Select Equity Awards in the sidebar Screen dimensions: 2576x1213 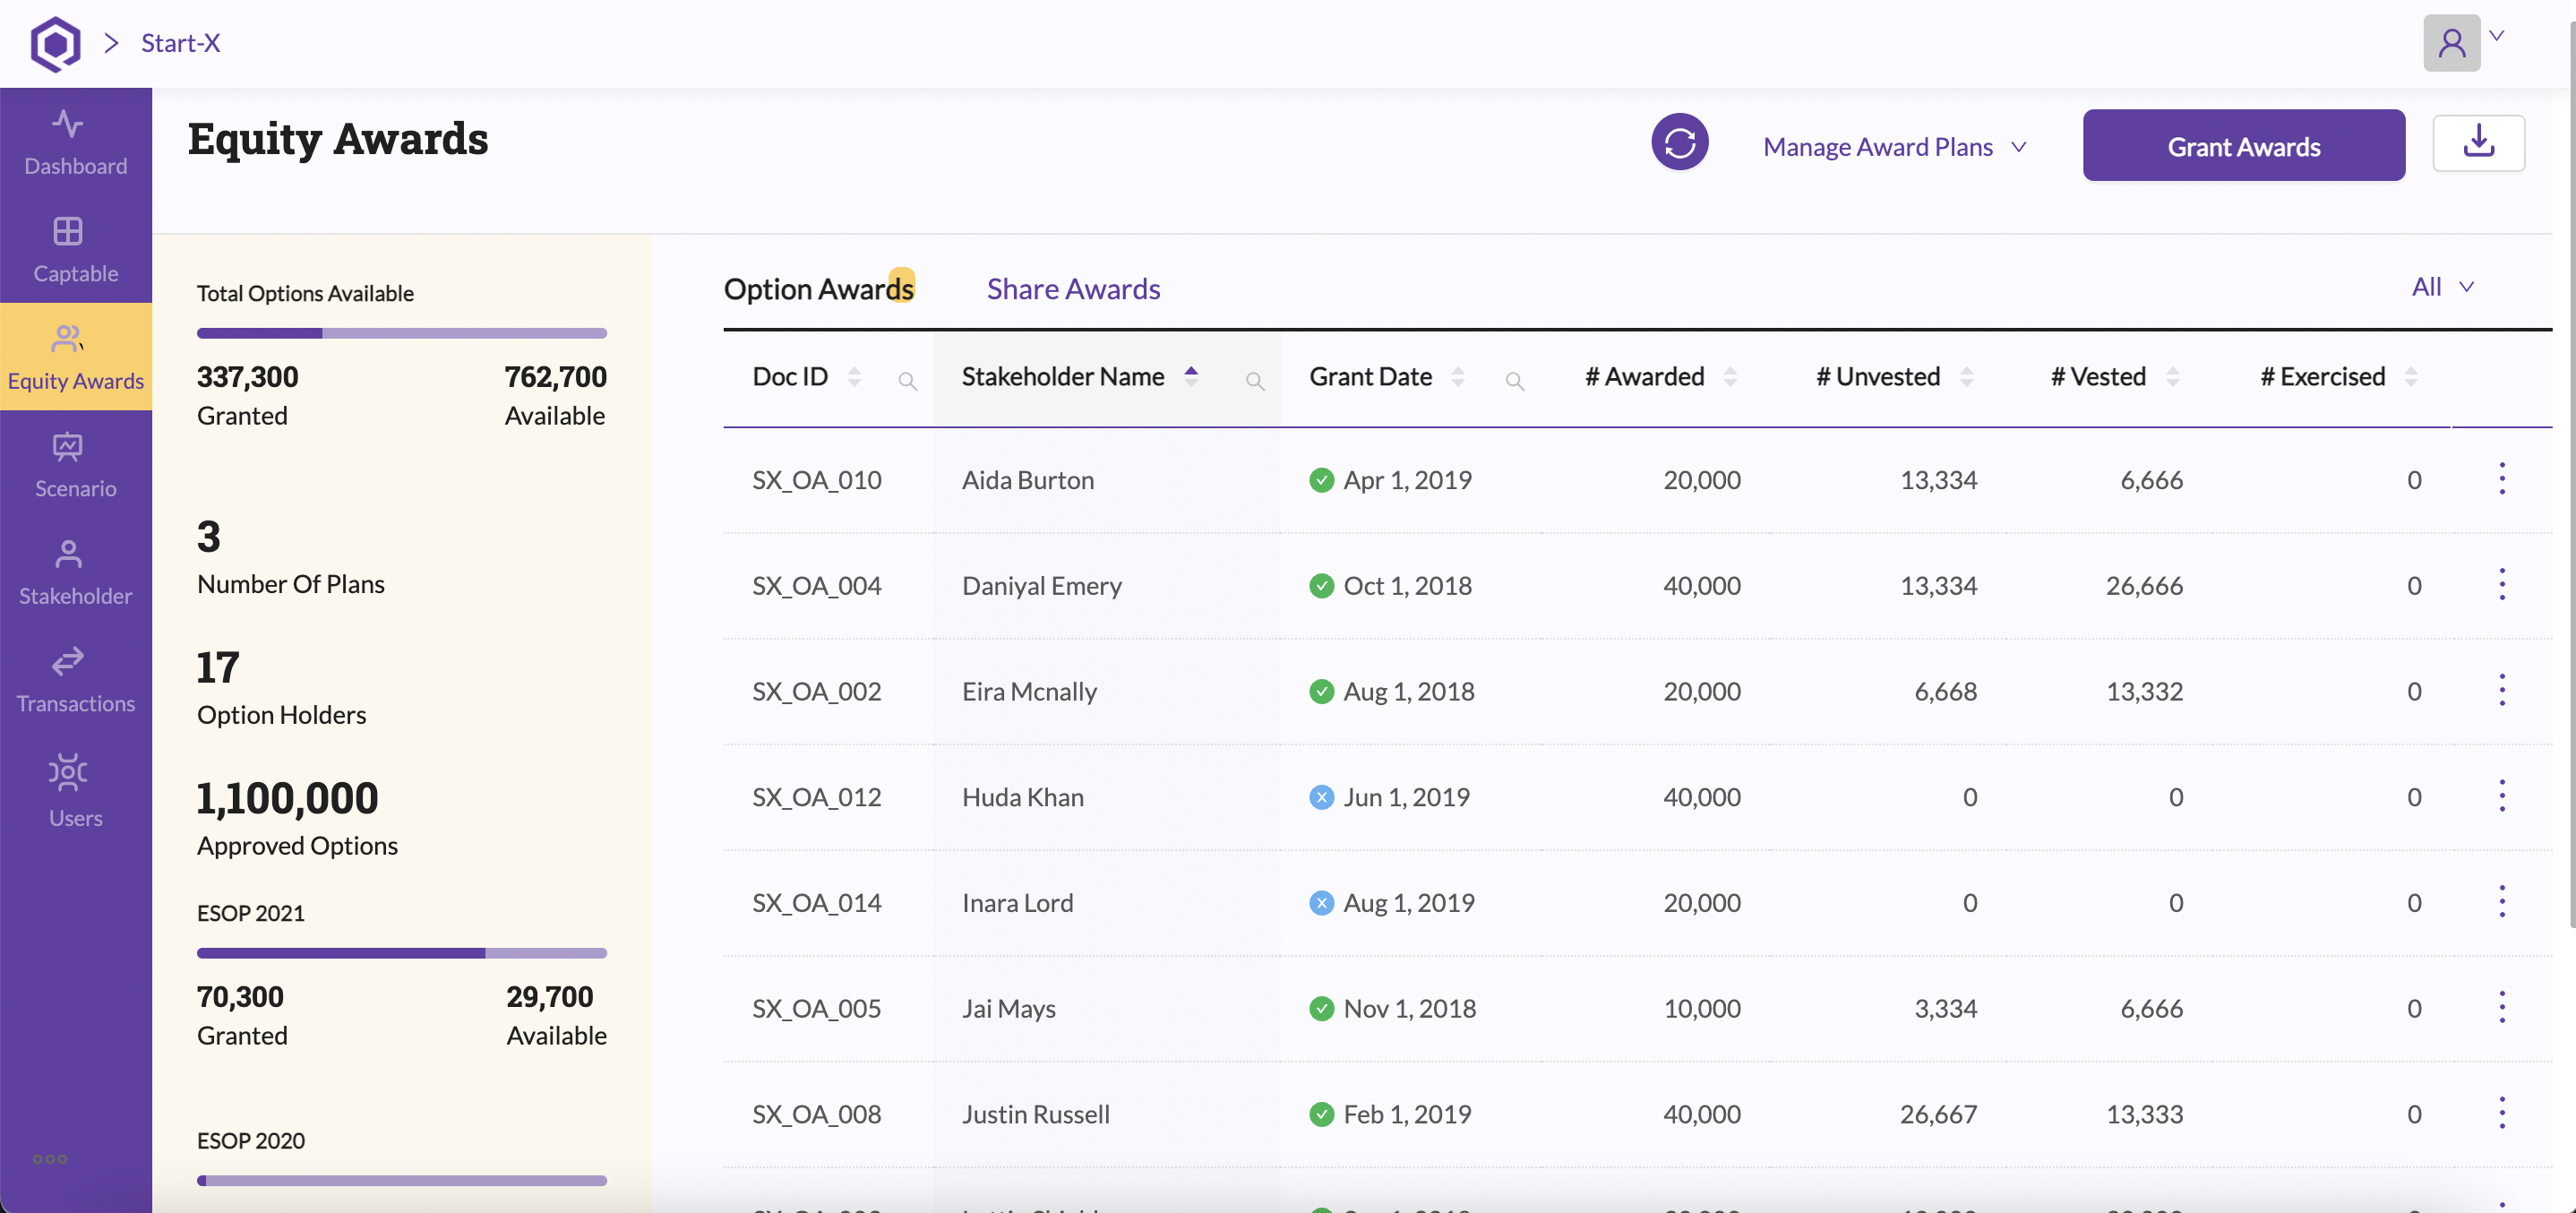click(76, 357)
